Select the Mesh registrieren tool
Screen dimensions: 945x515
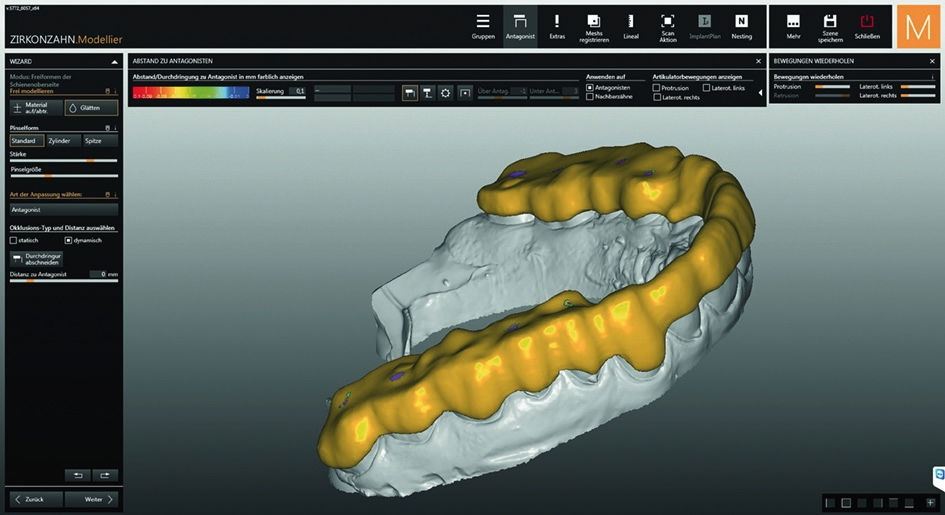click(x=594, y=28)
